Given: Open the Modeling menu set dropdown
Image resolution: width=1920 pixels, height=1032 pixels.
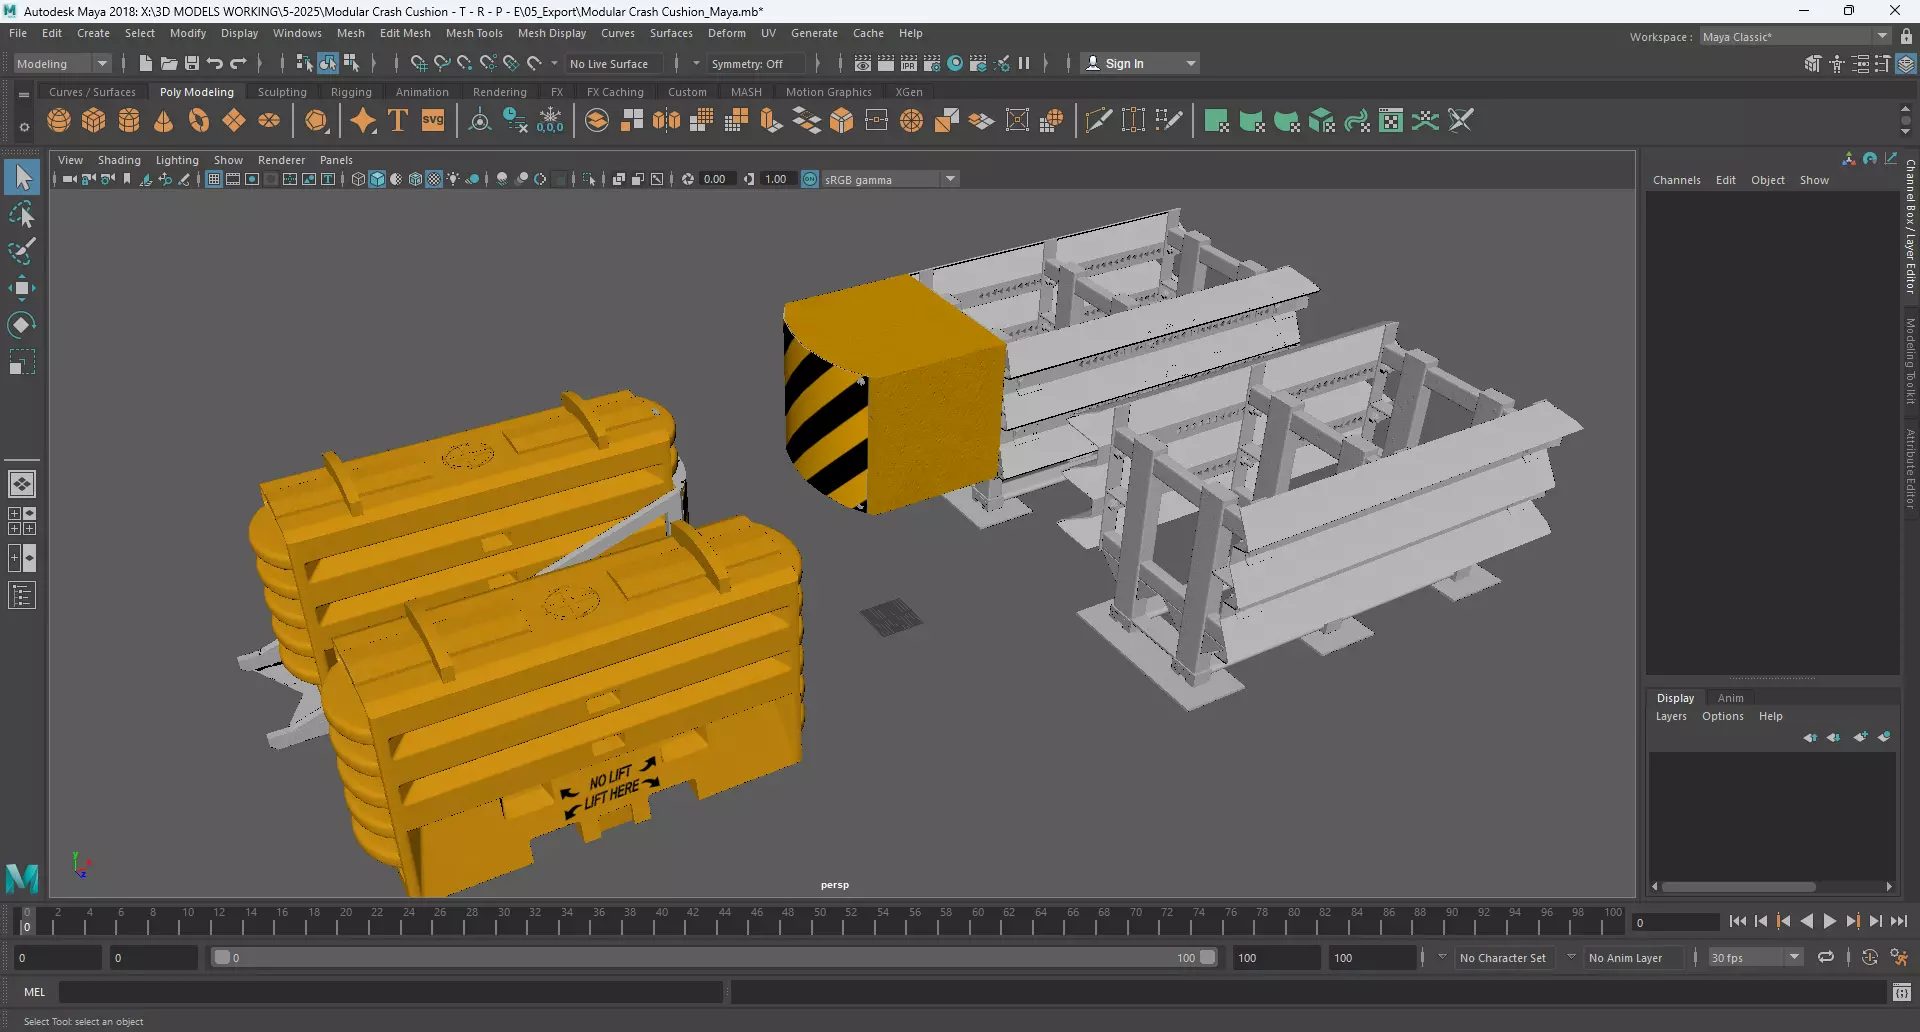Looking at the screenshot, I should point(62,63).
